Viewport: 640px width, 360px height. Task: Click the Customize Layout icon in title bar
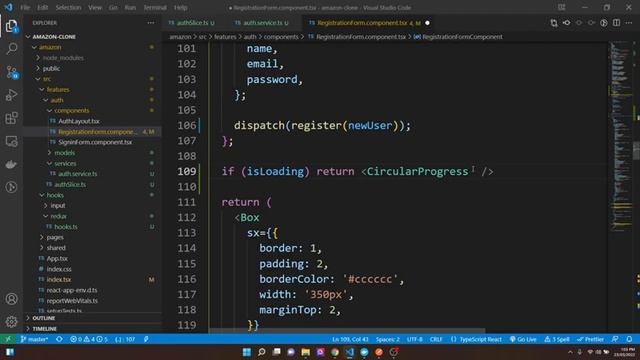[x=562, y=7]
